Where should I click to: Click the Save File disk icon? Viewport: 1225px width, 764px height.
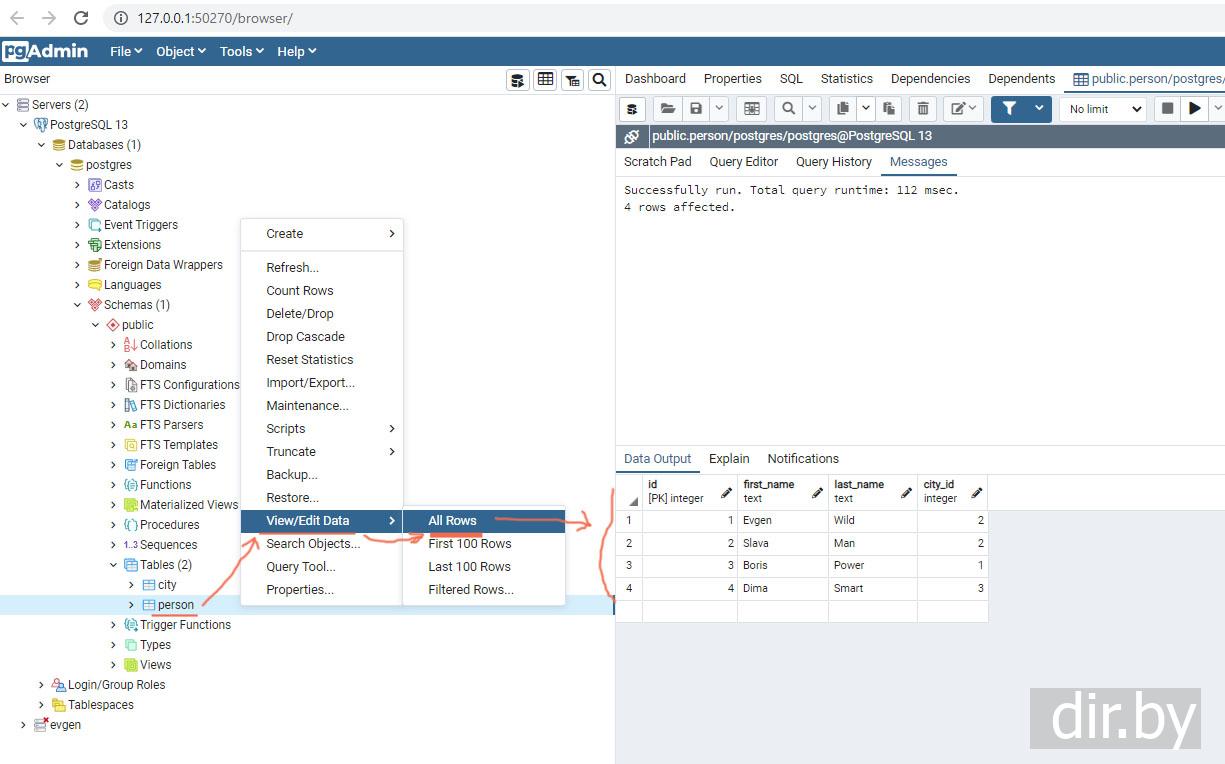coord(696,109)
